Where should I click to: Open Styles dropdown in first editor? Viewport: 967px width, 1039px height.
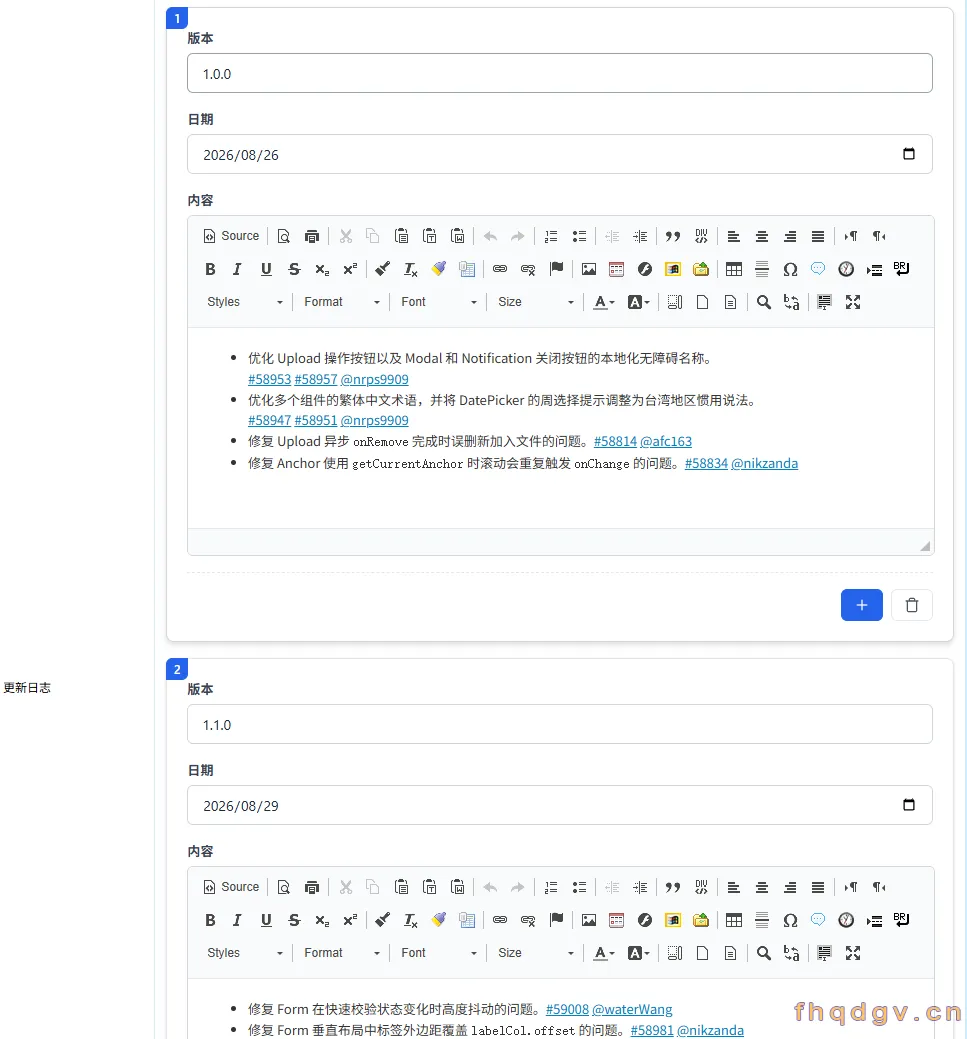245,302
